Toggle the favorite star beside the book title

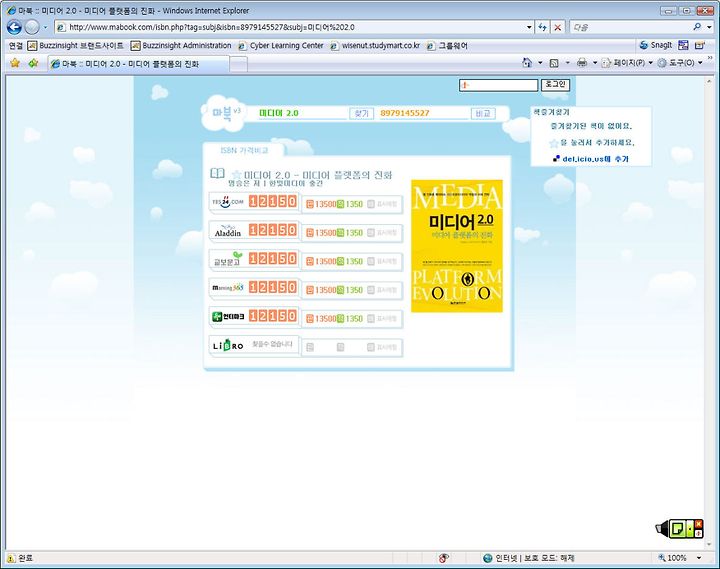236,175
